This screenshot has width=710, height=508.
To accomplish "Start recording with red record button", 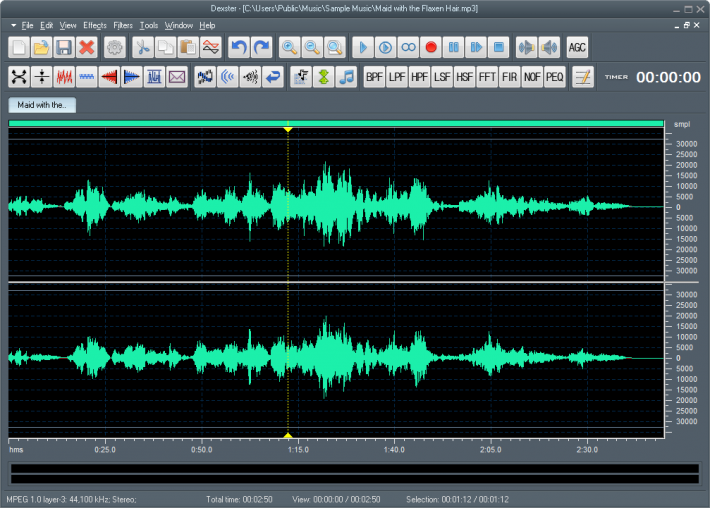I will [431, 48].
